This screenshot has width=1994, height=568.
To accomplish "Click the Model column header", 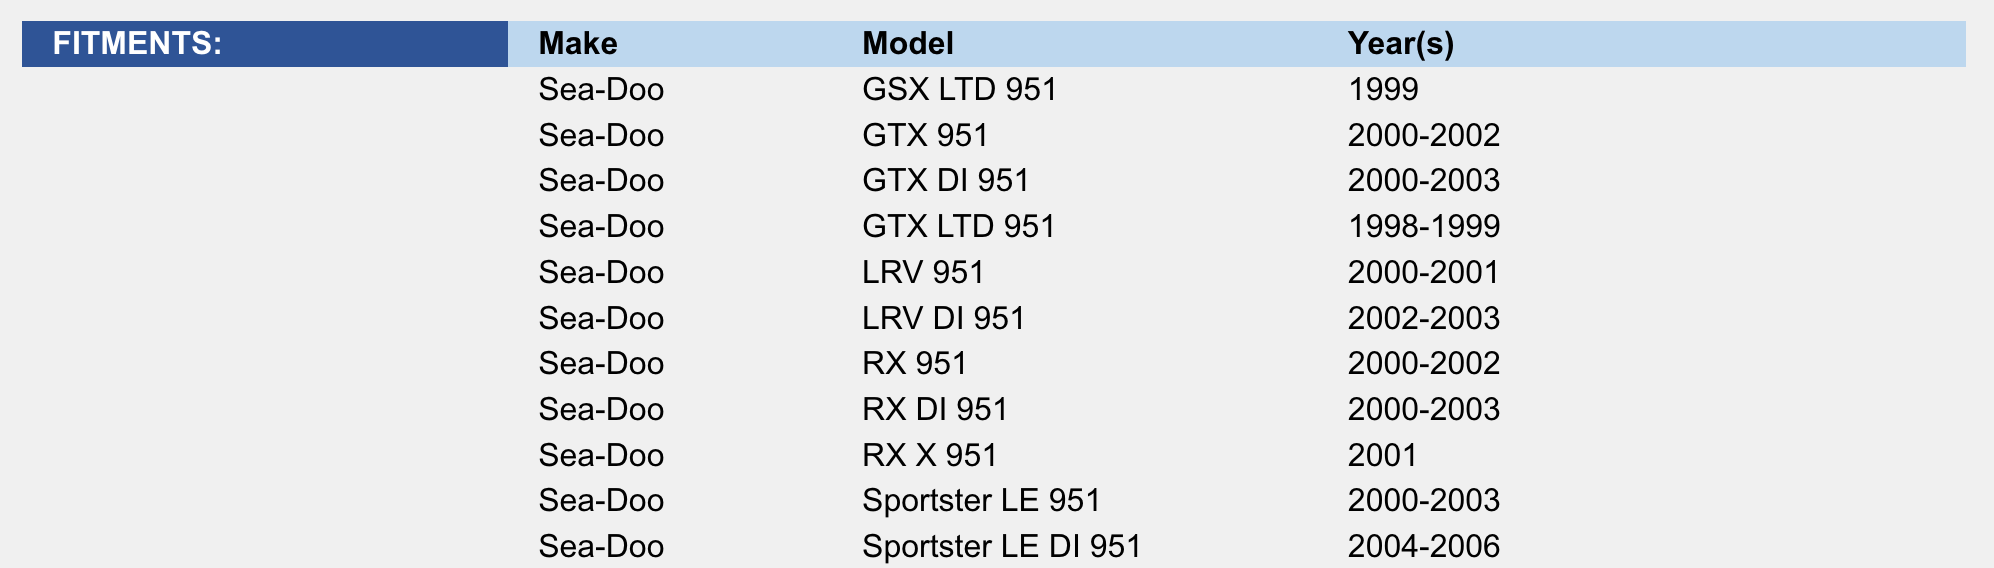I will (908, 44).
